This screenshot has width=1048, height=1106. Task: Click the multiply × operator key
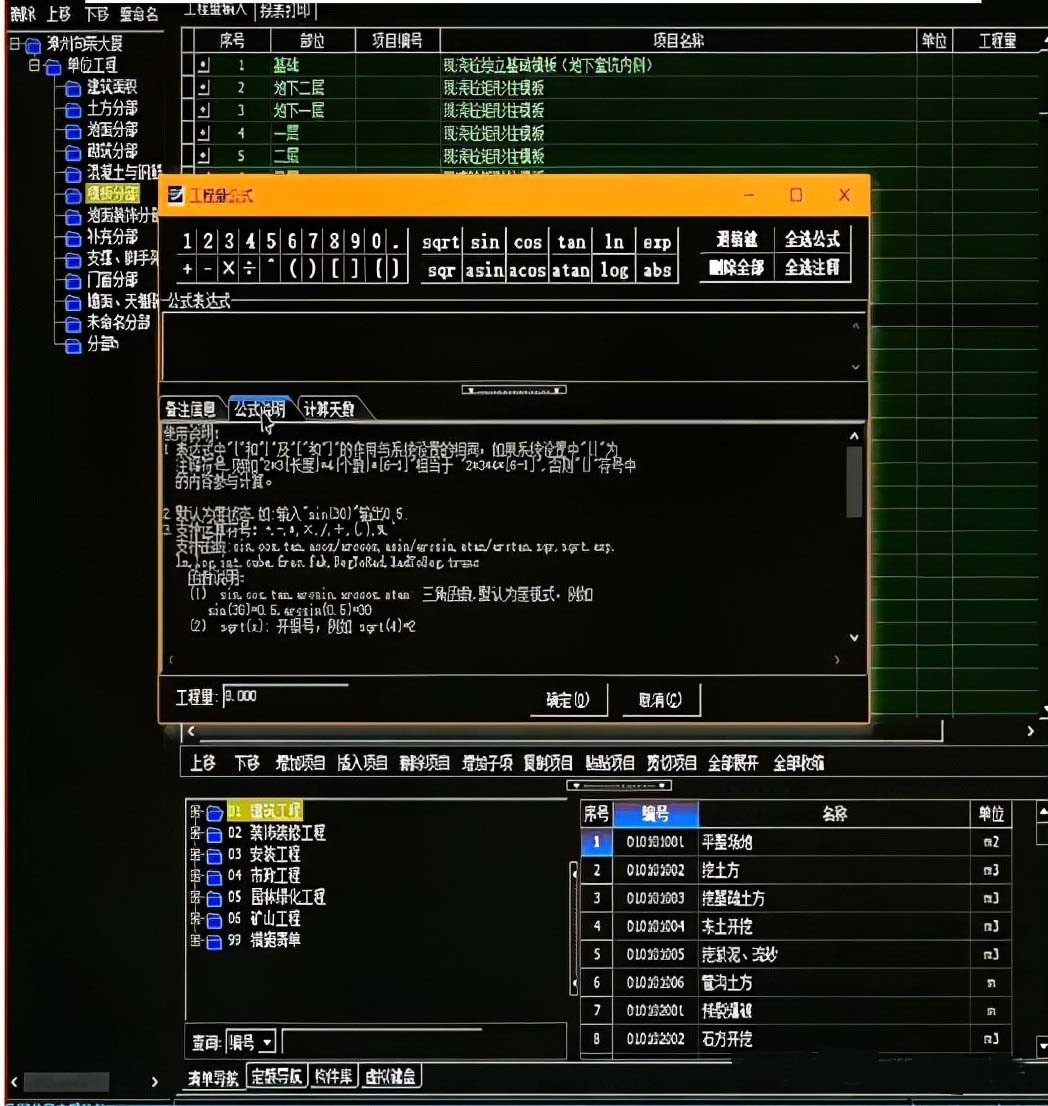coord(229,269)
